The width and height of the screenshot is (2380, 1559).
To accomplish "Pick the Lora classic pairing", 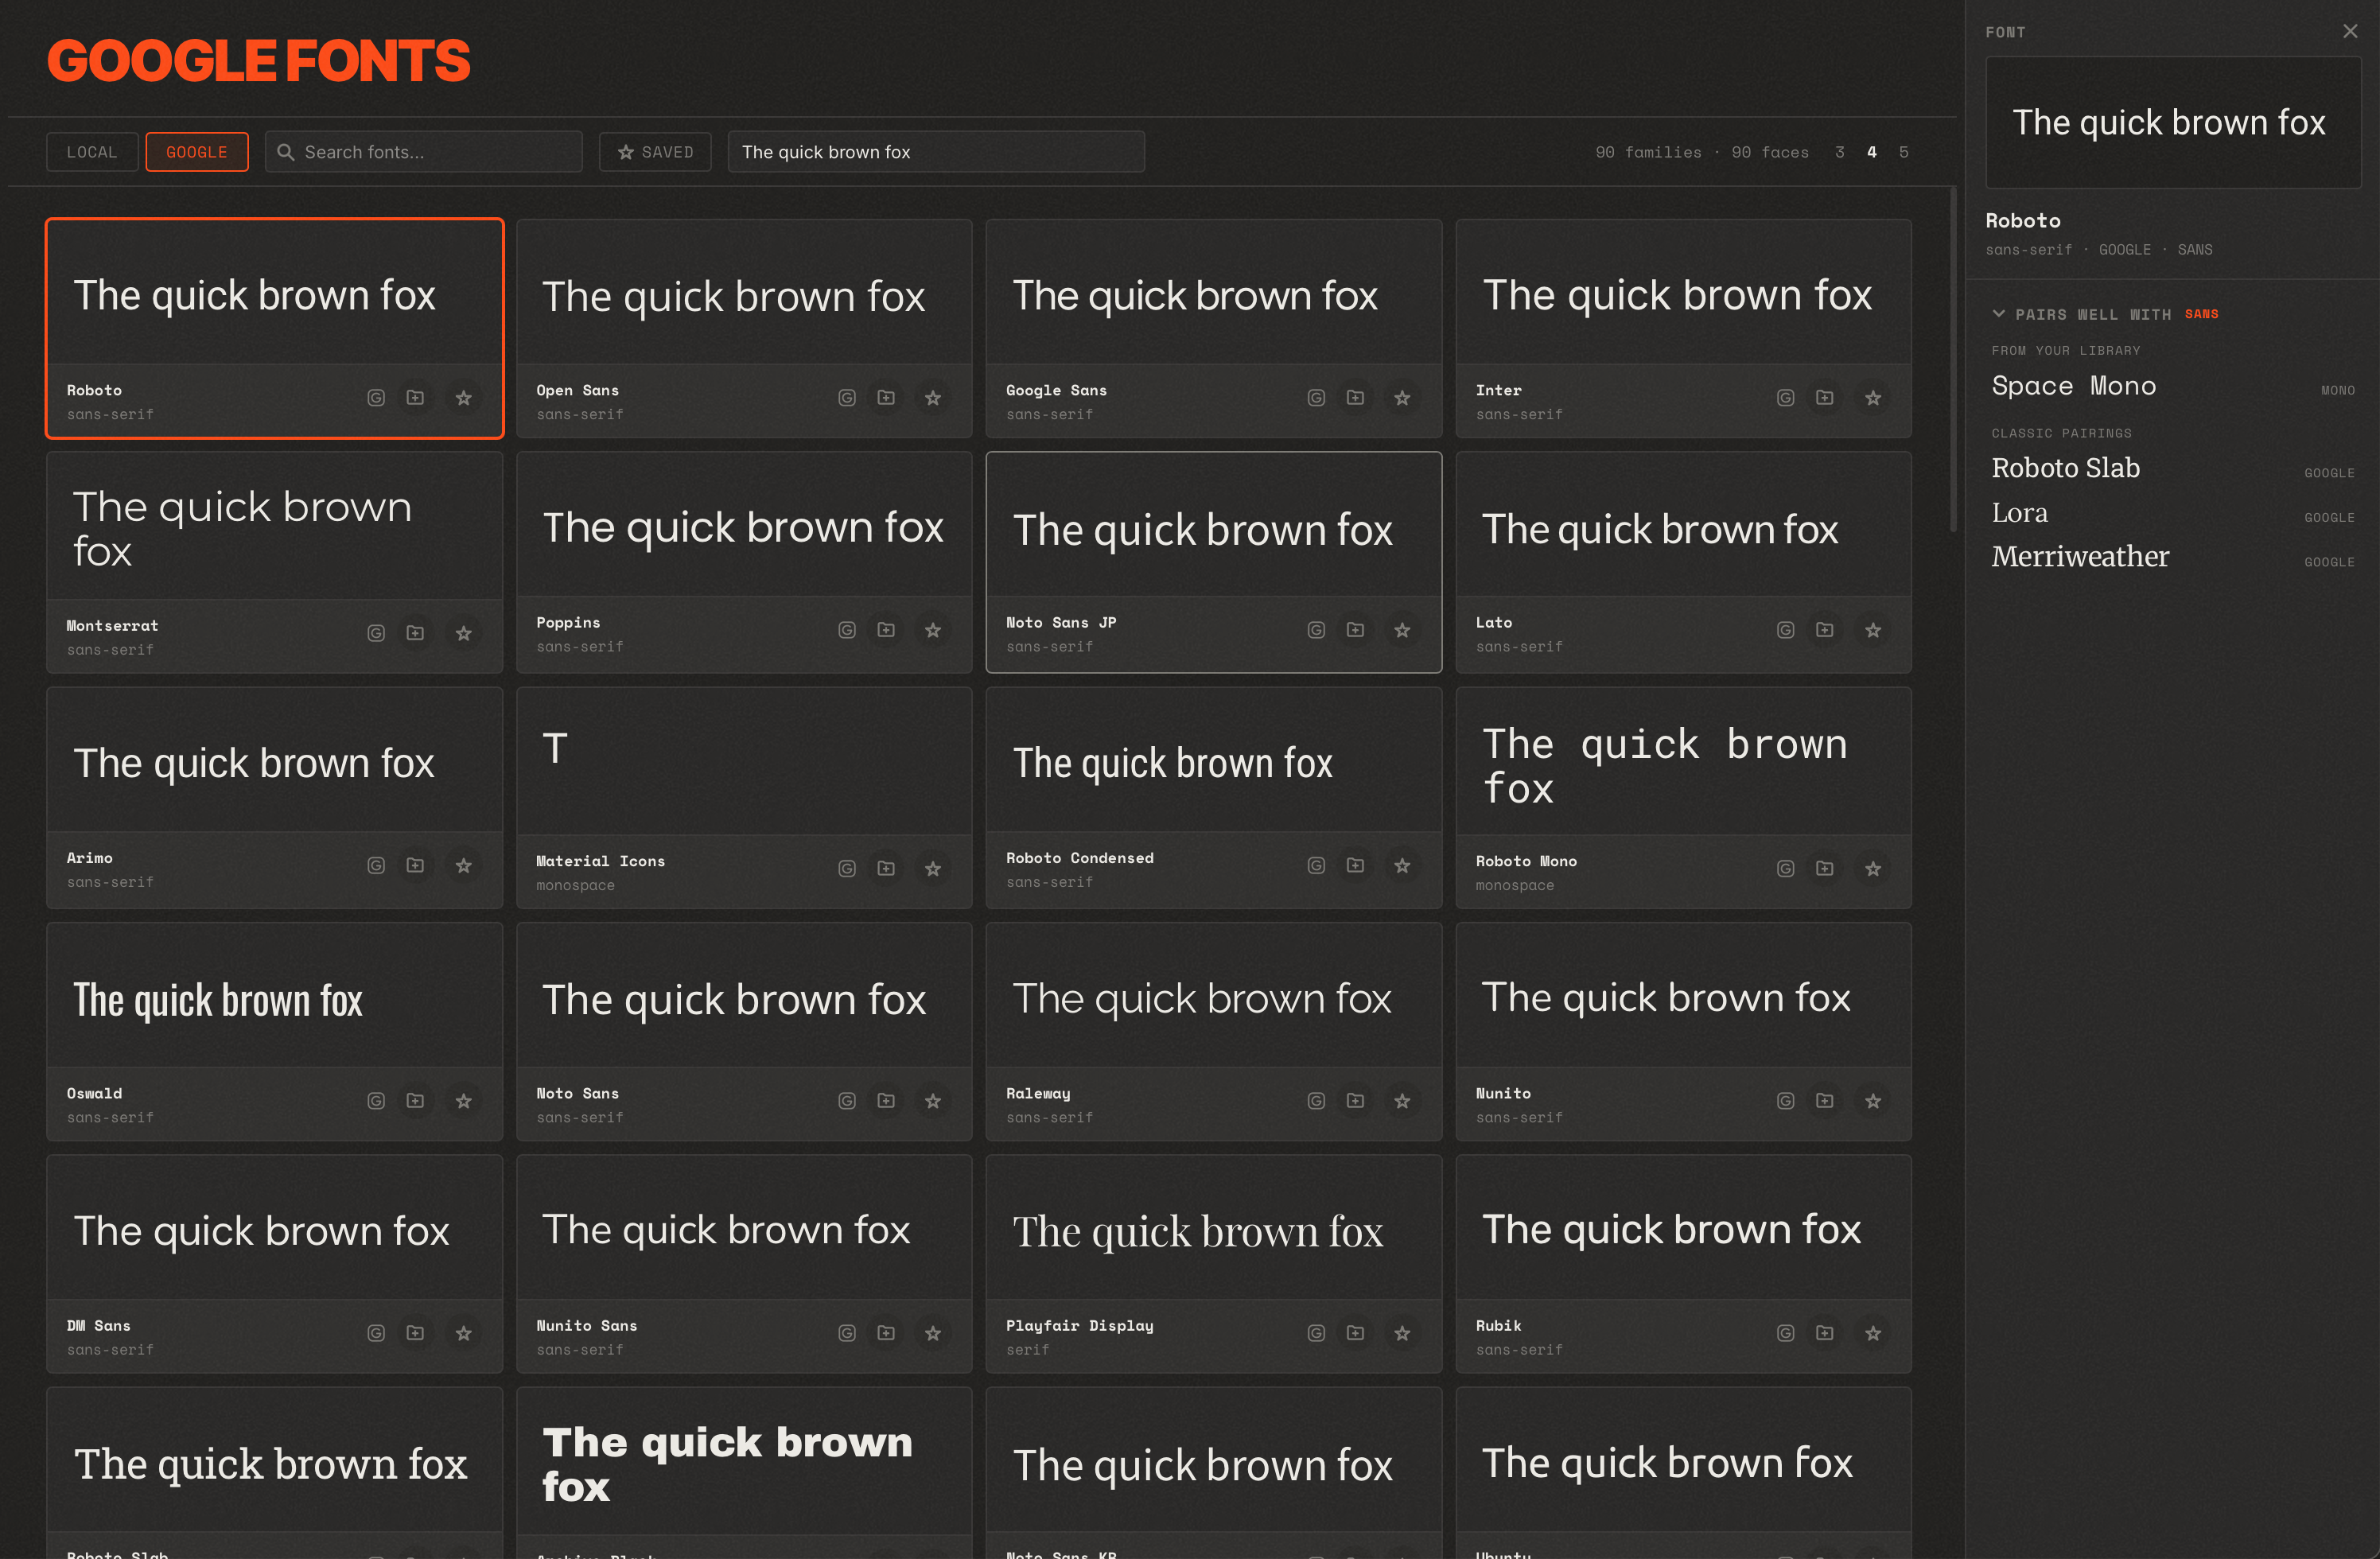I will [x=2173, y=514].
